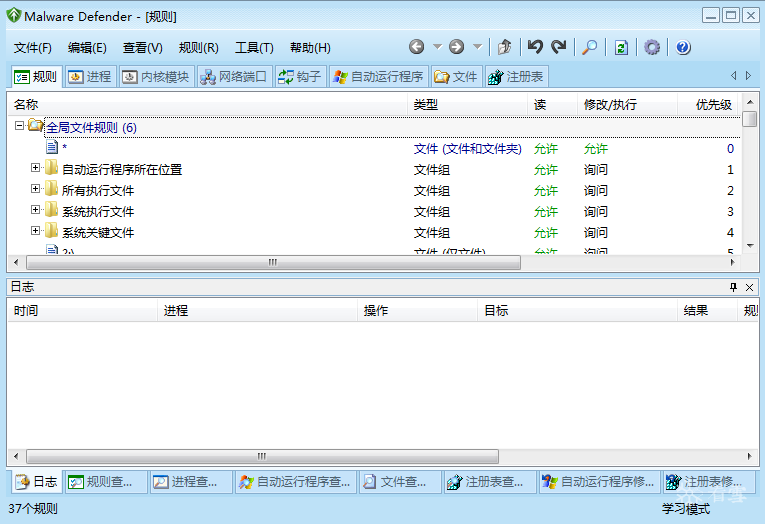Click the rules list vertical scrollbar thumb
Viewport: 765px width, 524px height.
pyautogui.click(x=750, y=119)
